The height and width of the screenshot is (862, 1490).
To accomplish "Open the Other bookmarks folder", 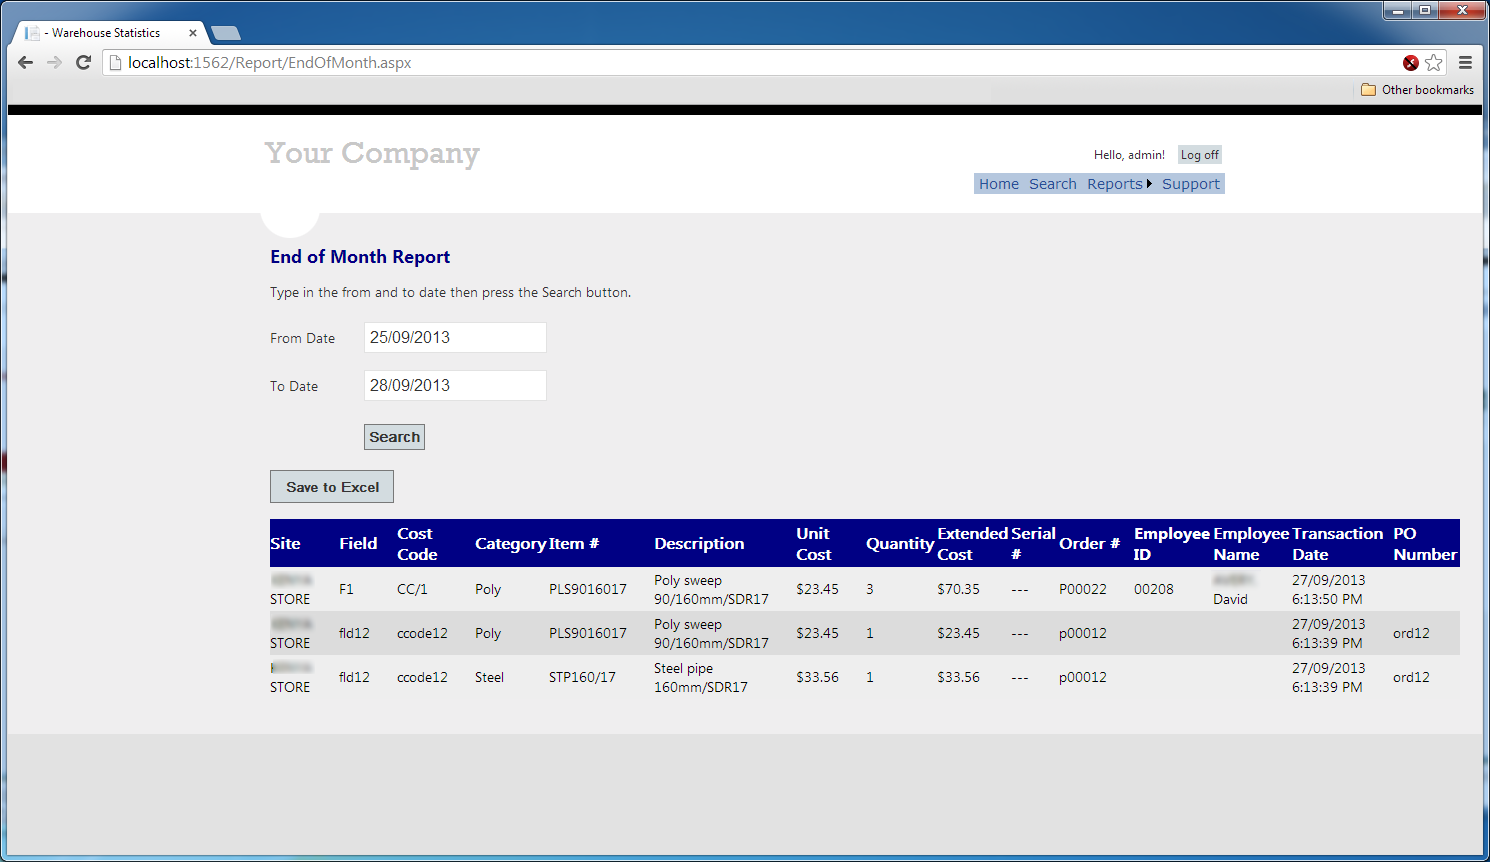I will 1418,90.
